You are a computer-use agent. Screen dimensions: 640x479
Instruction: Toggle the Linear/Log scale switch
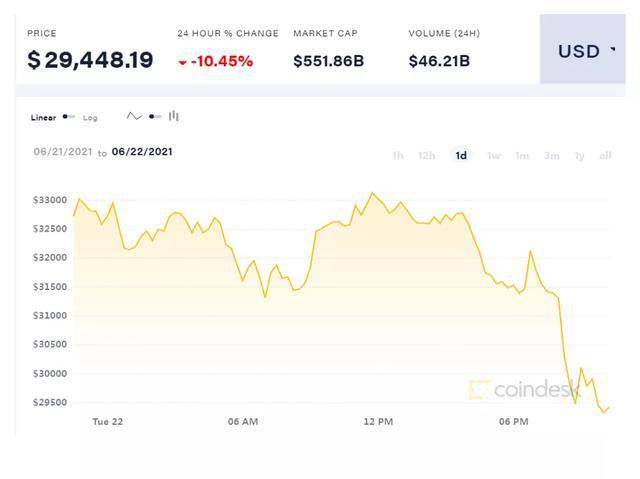pyautogui.click(x=69, y=117)
